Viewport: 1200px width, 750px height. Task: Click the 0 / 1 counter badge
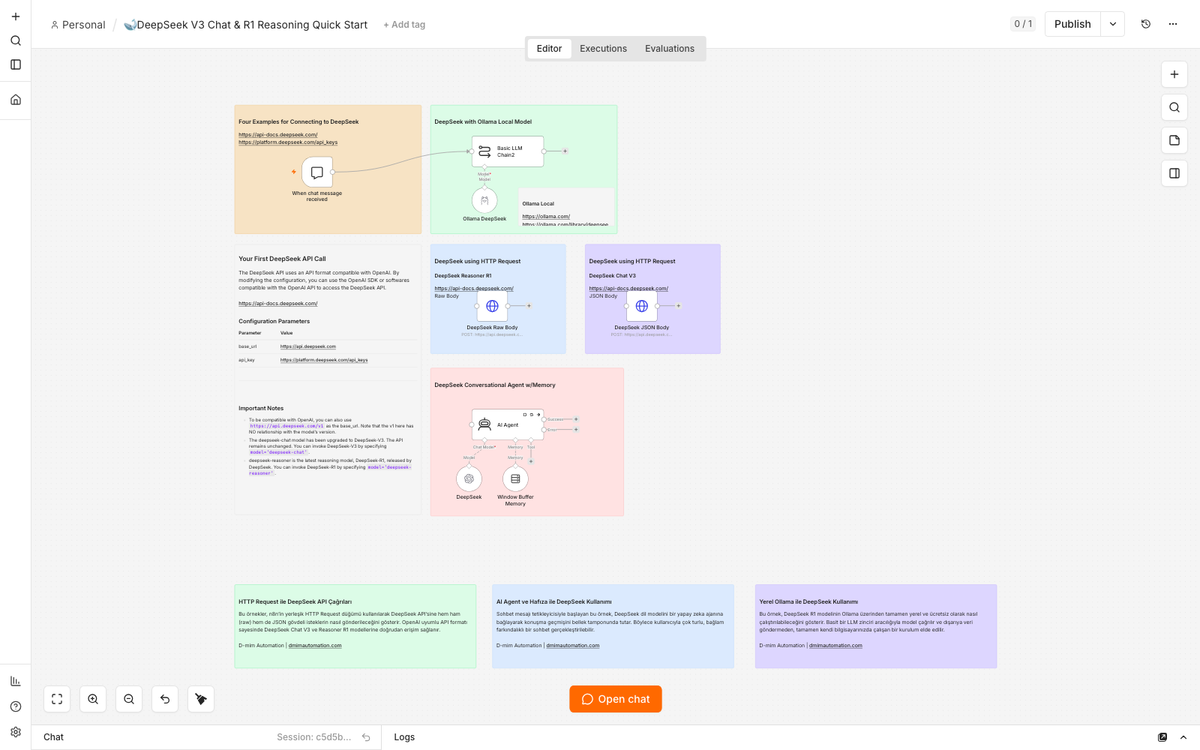pyautogui.click(x=1023, y=24)
